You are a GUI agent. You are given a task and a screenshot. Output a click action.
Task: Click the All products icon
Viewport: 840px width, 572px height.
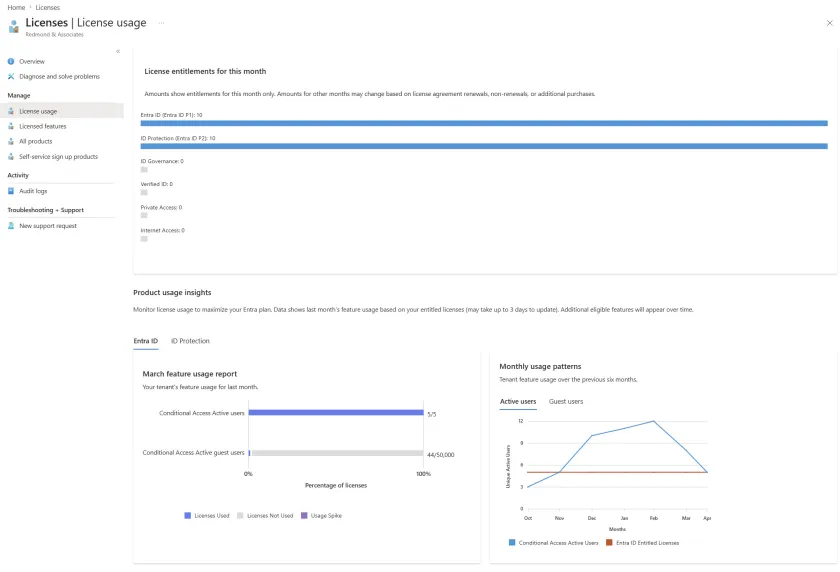tap(11, 142)
